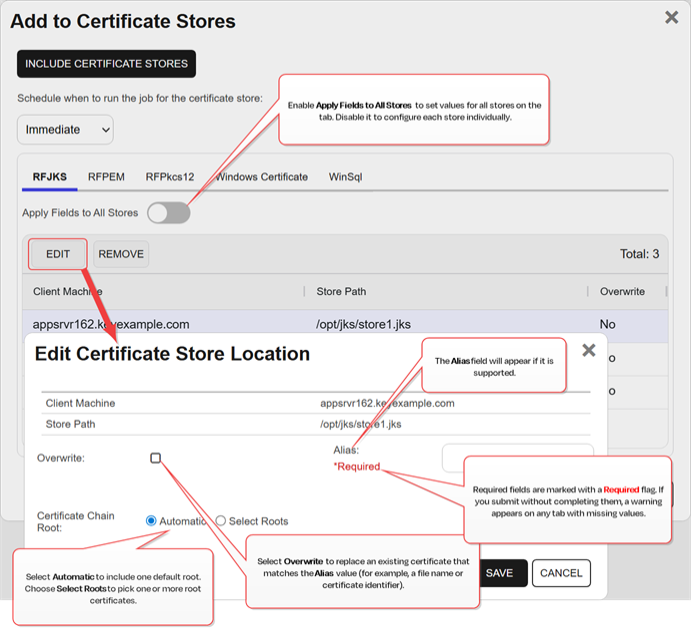Enable the Overwrite checkbox

click(156, 458)
